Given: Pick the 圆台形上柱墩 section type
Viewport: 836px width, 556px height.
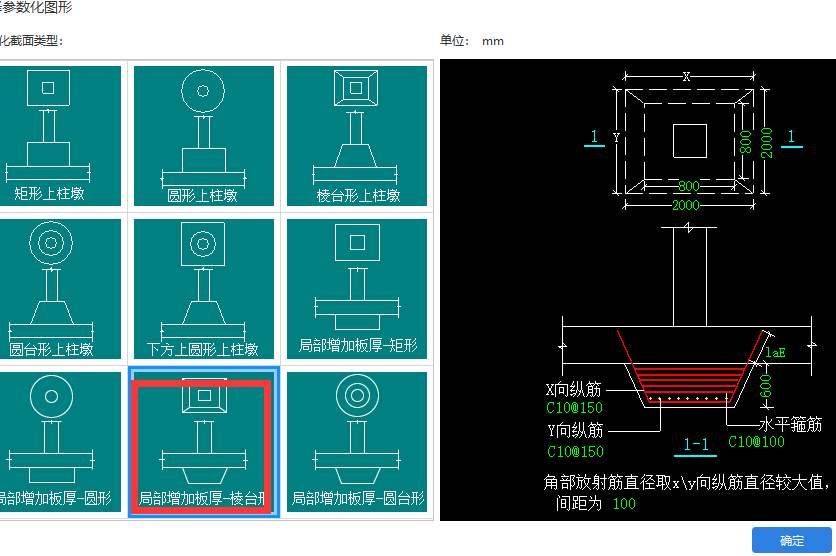Looking at the screenshot, I should tap(59, 289).
